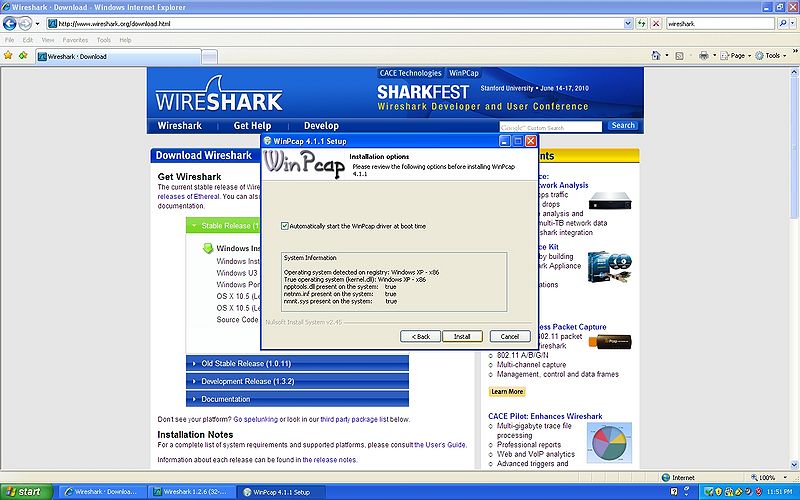Open the Wireshark navigation item
Image resolution: width=800 pixels, height=500 pixels.
[180, 126]
